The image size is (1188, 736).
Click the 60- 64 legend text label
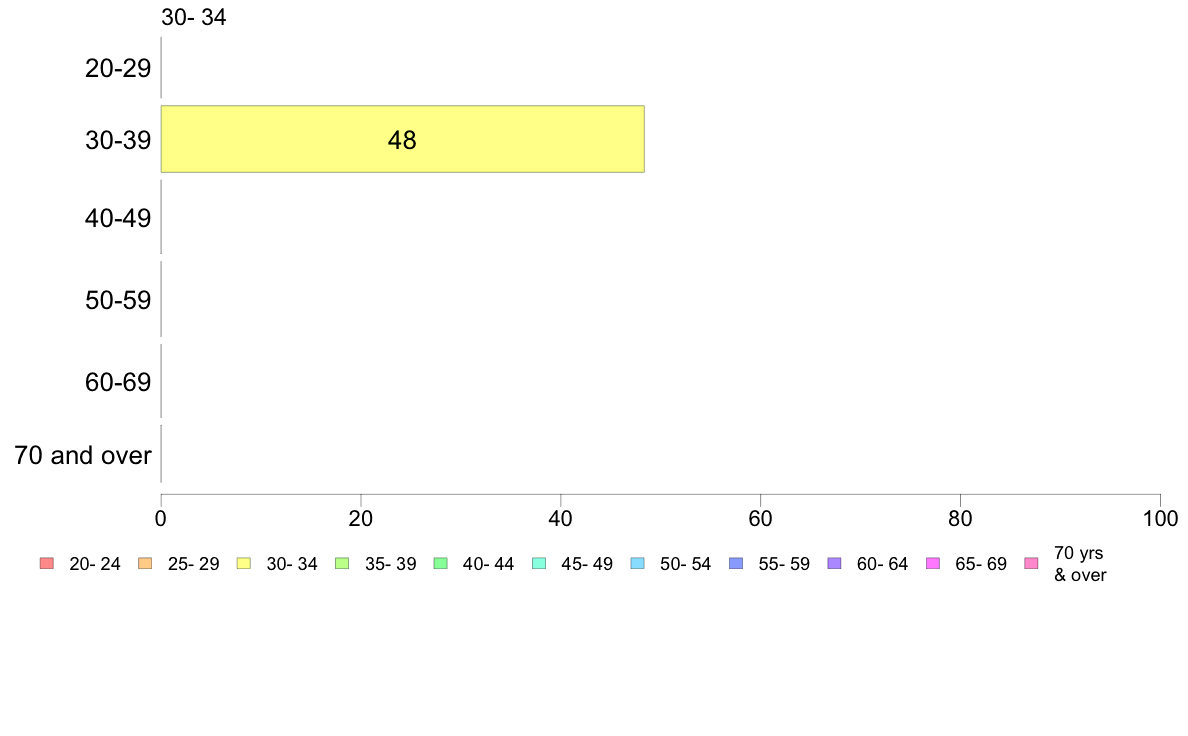pyautogui.click(x=883, y=564)
